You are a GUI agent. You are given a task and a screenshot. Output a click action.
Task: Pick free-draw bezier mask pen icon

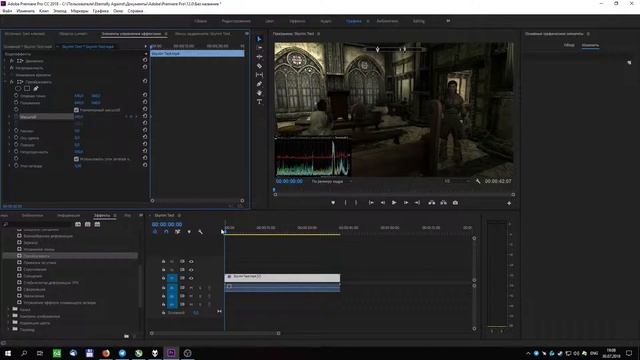pyautogui.click(x=36, y=89)
